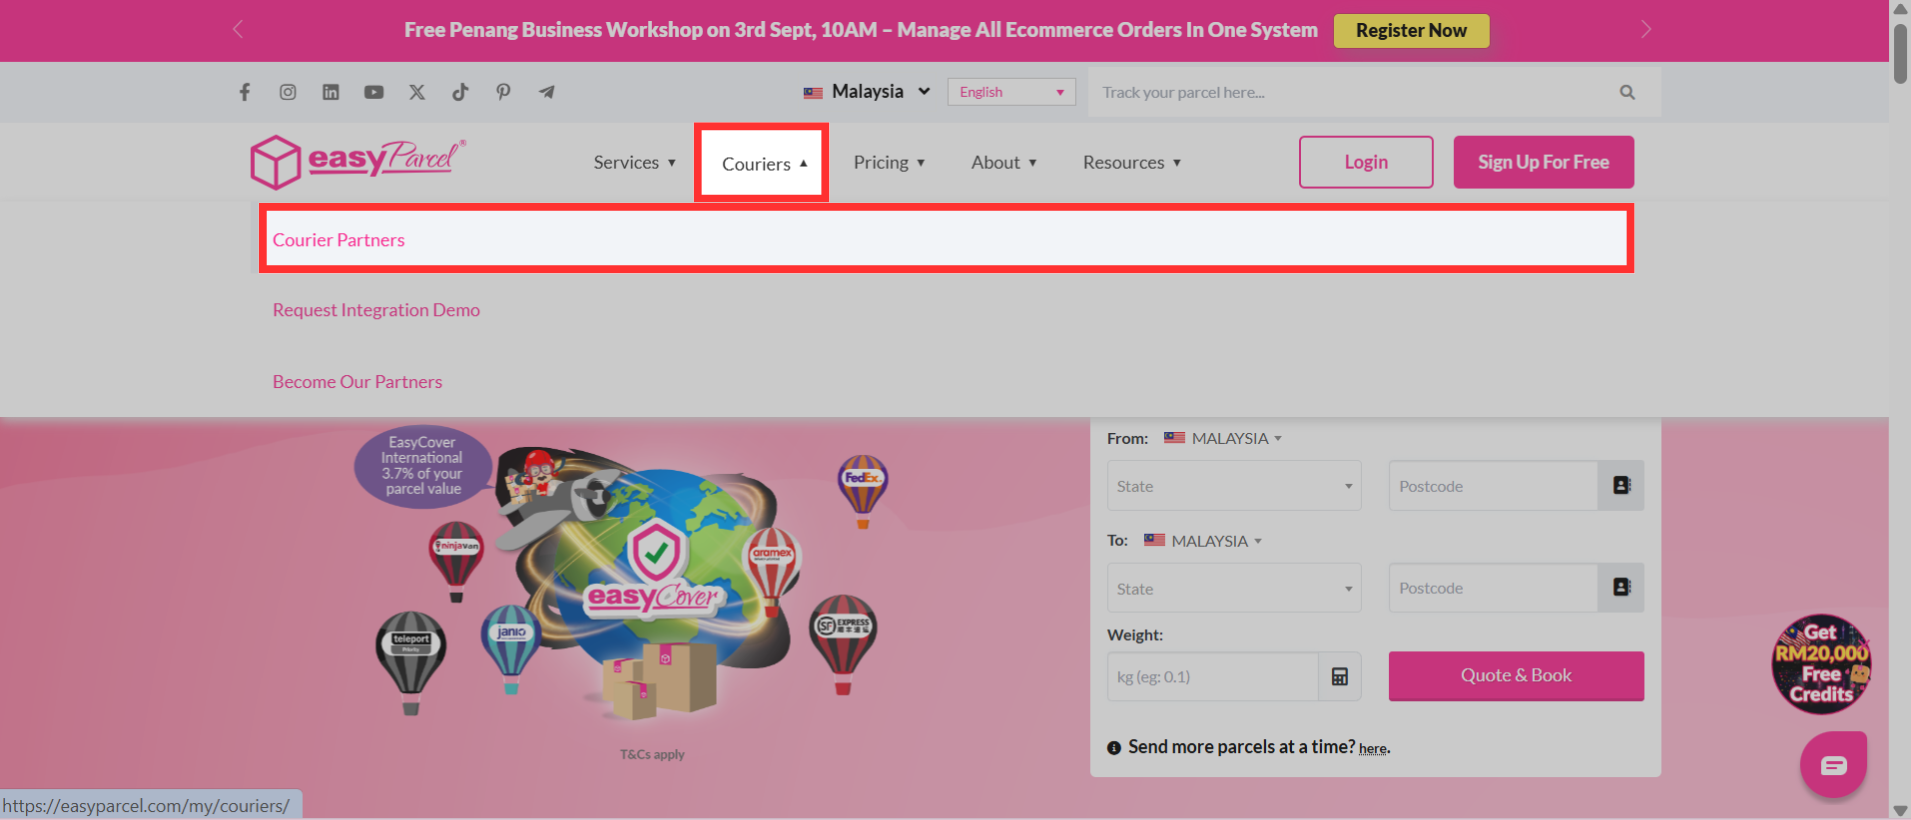Focus the Track your parcel input
Image resolution: width=1911 pixels, height=820 pixels.
(x=1355, y=92)
